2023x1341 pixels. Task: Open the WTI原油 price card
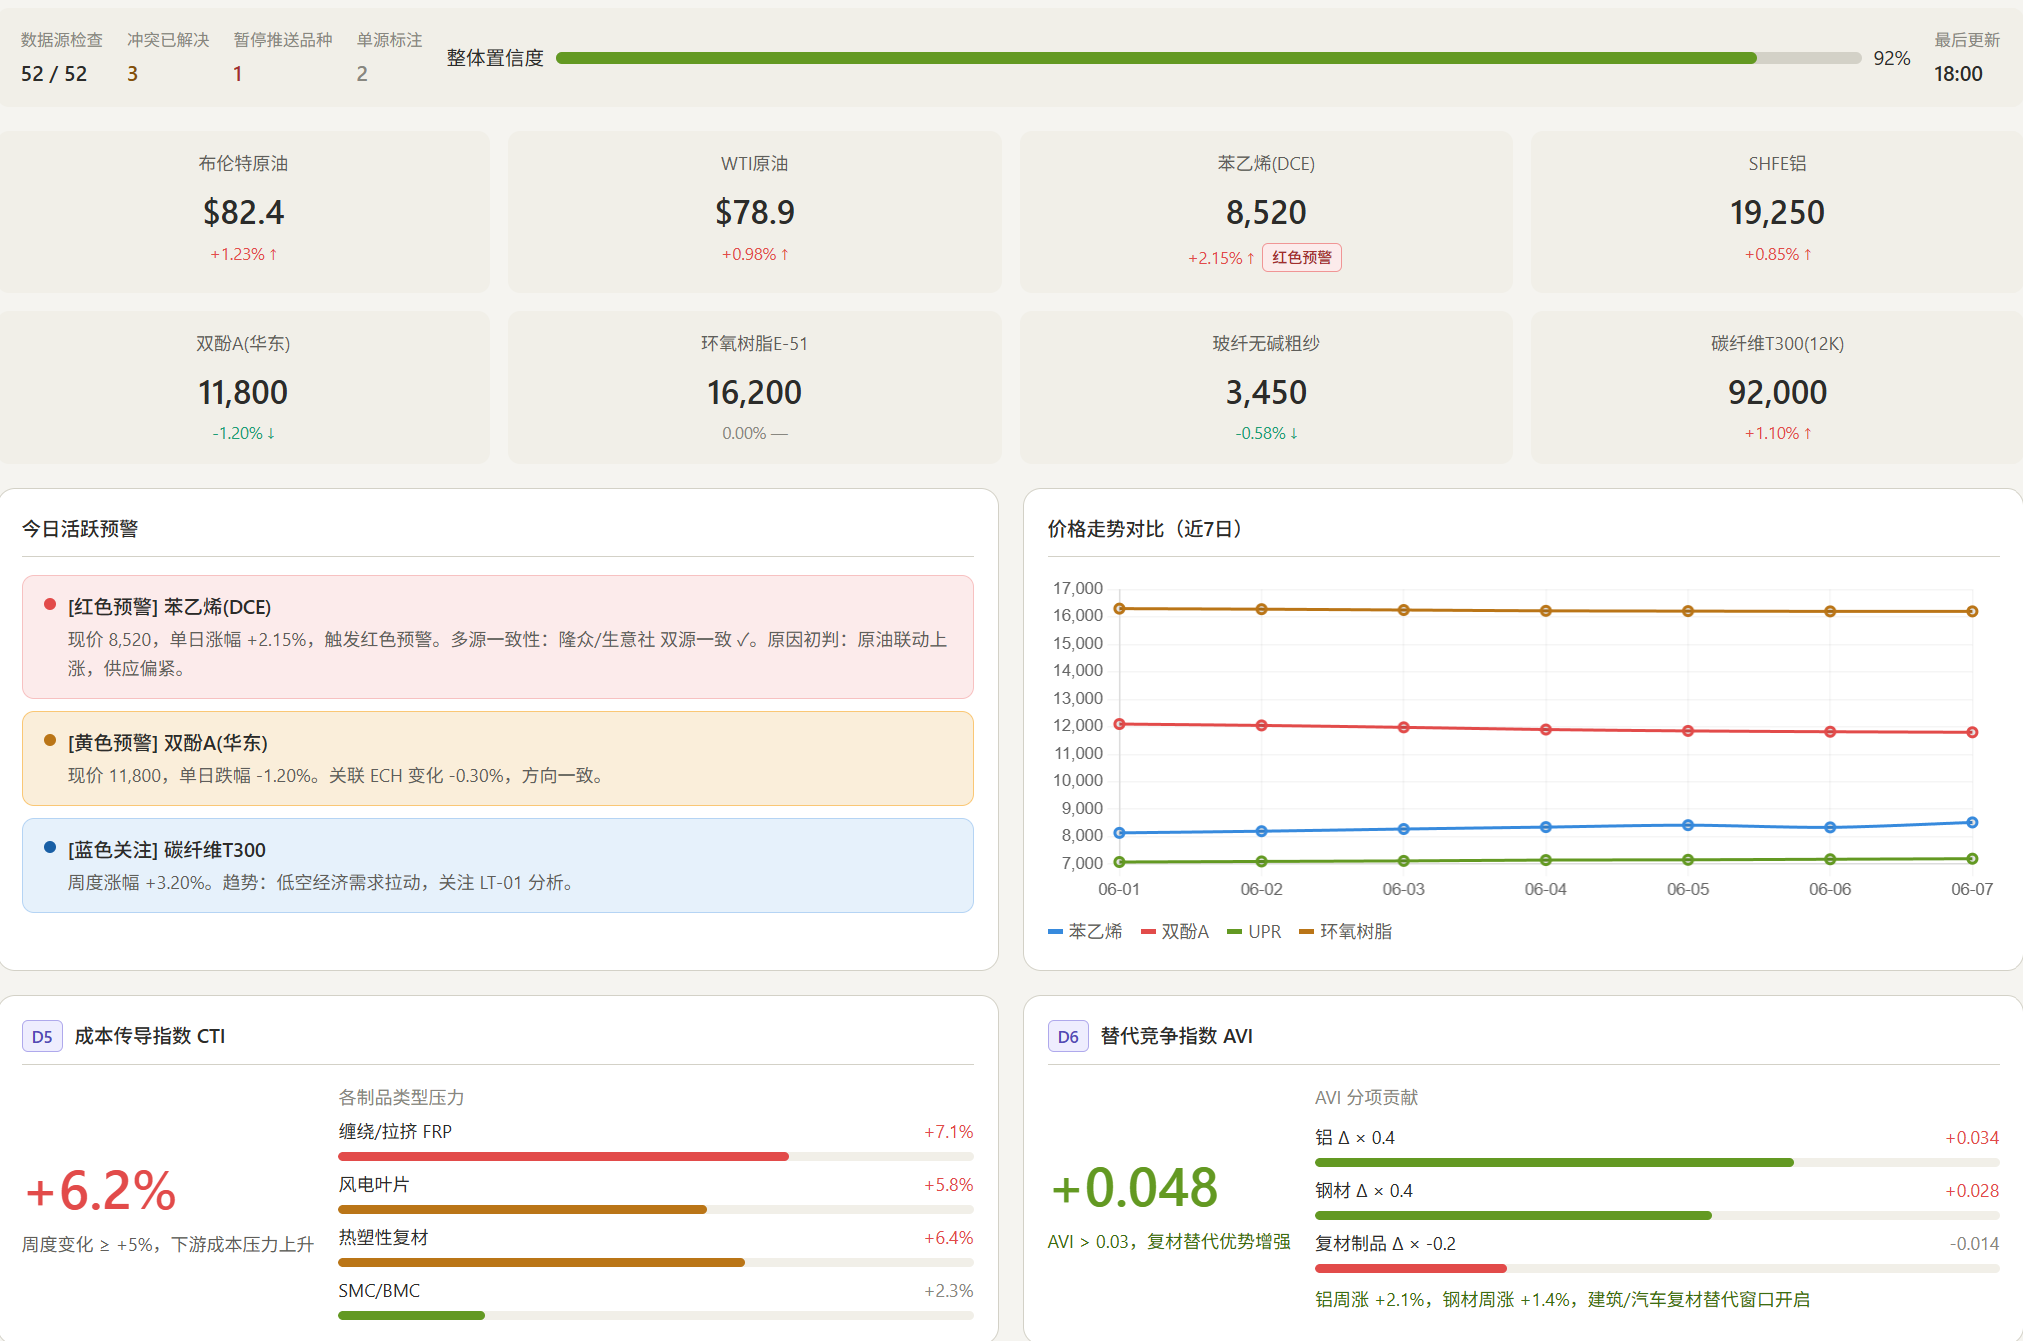(x=755, y=211)
